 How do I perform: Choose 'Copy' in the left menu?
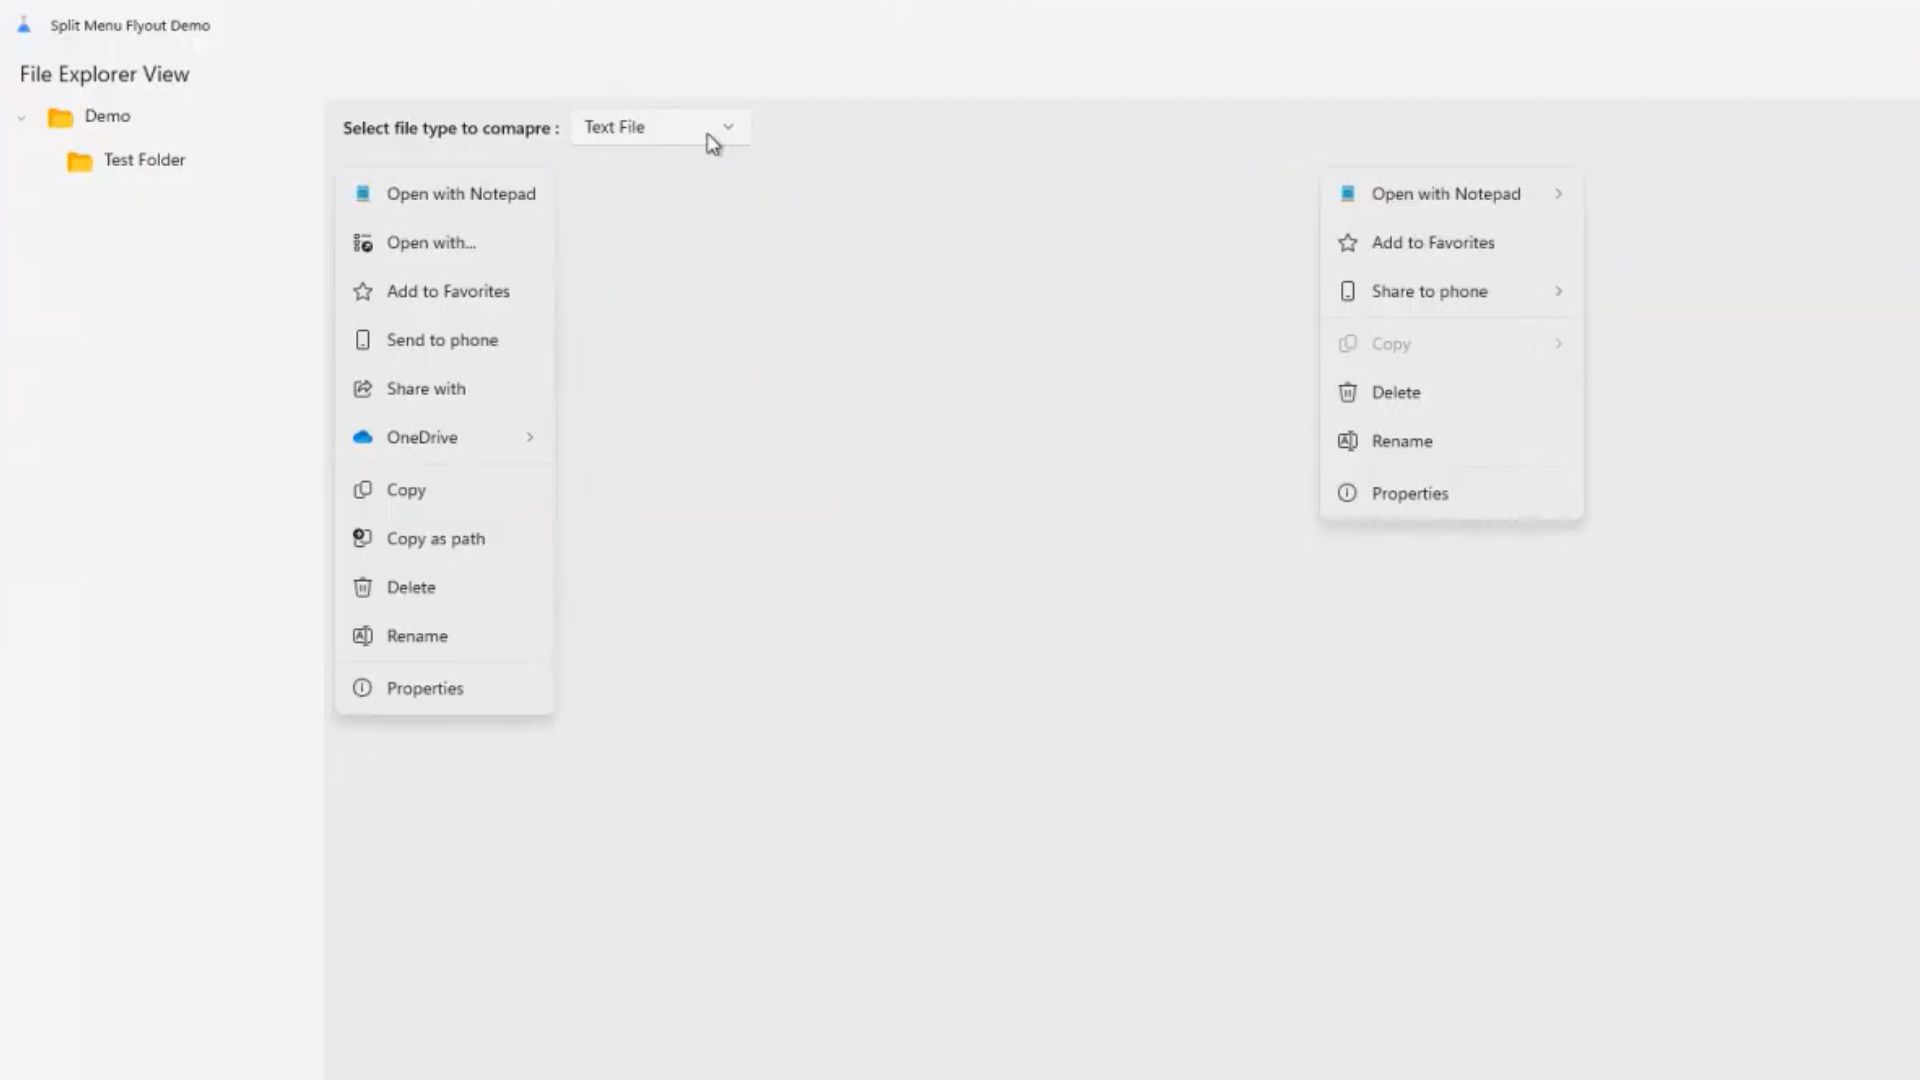445,490
